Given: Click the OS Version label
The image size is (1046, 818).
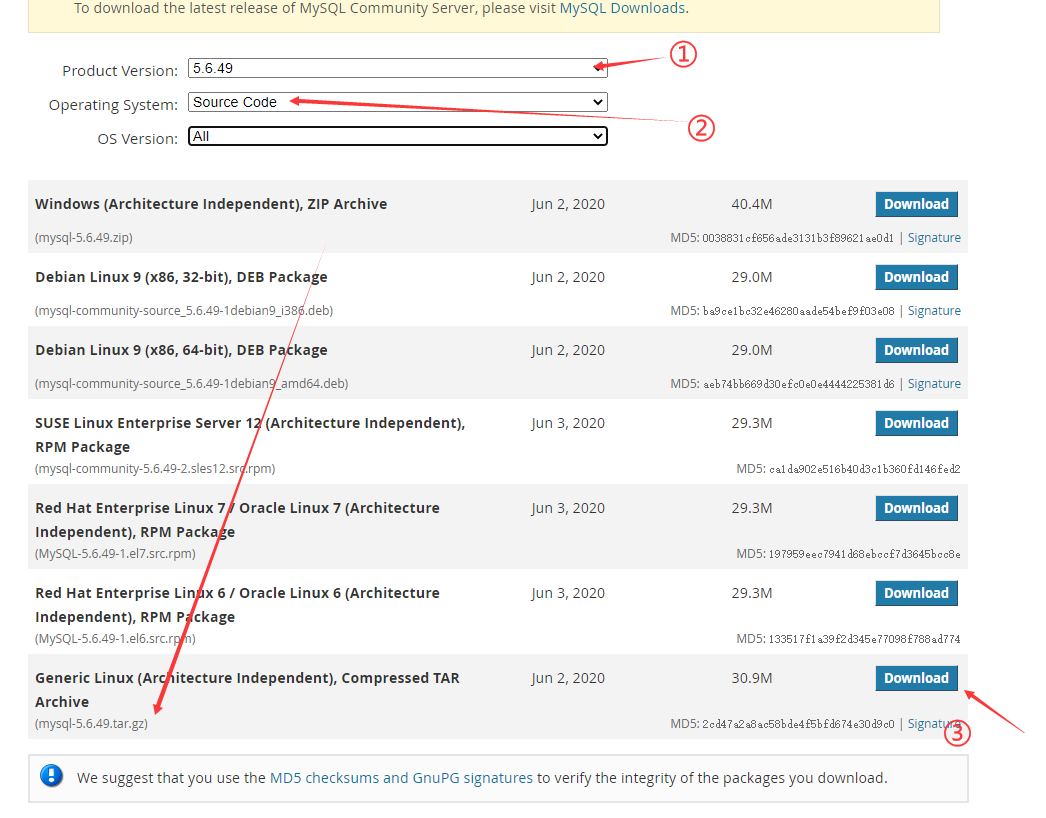Looking at the screenshot, I should (138, 139).
